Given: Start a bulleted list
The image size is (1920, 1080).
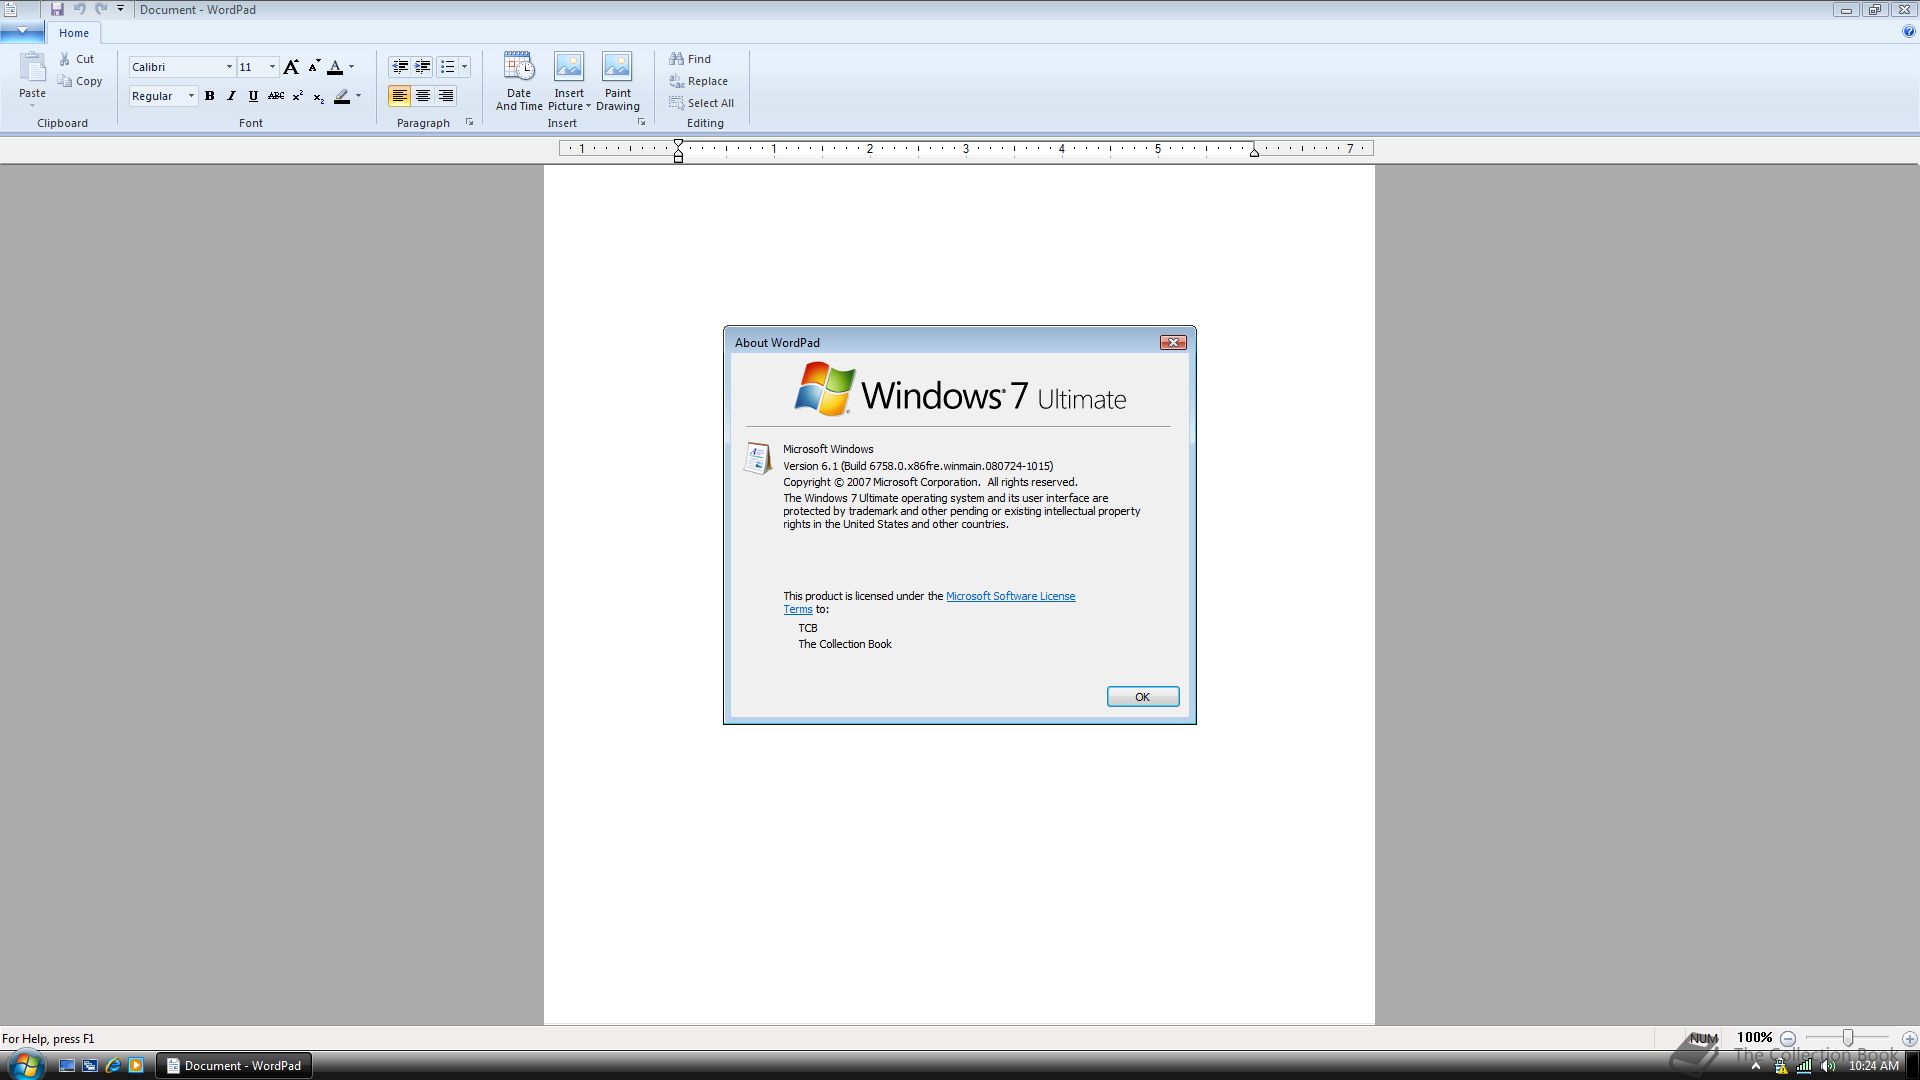Looking at the screenshot, I should tap(447, 67).
